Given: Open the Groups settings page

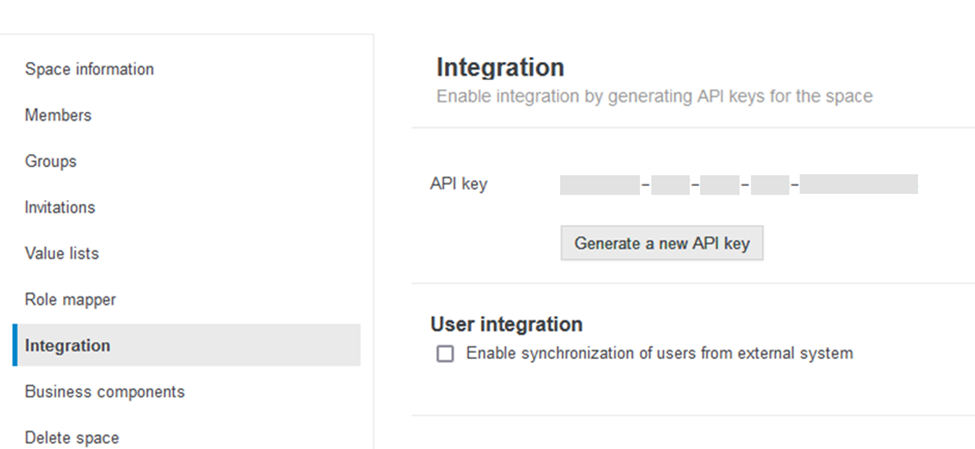Looking at the screenshot, I should [x=51, y=161].
